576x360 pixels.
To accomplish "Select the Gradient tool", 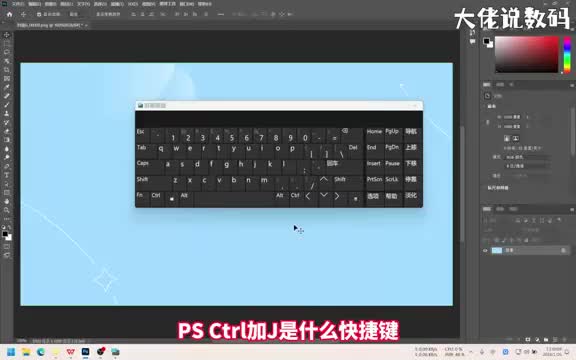I will click(x=7, y=140).
